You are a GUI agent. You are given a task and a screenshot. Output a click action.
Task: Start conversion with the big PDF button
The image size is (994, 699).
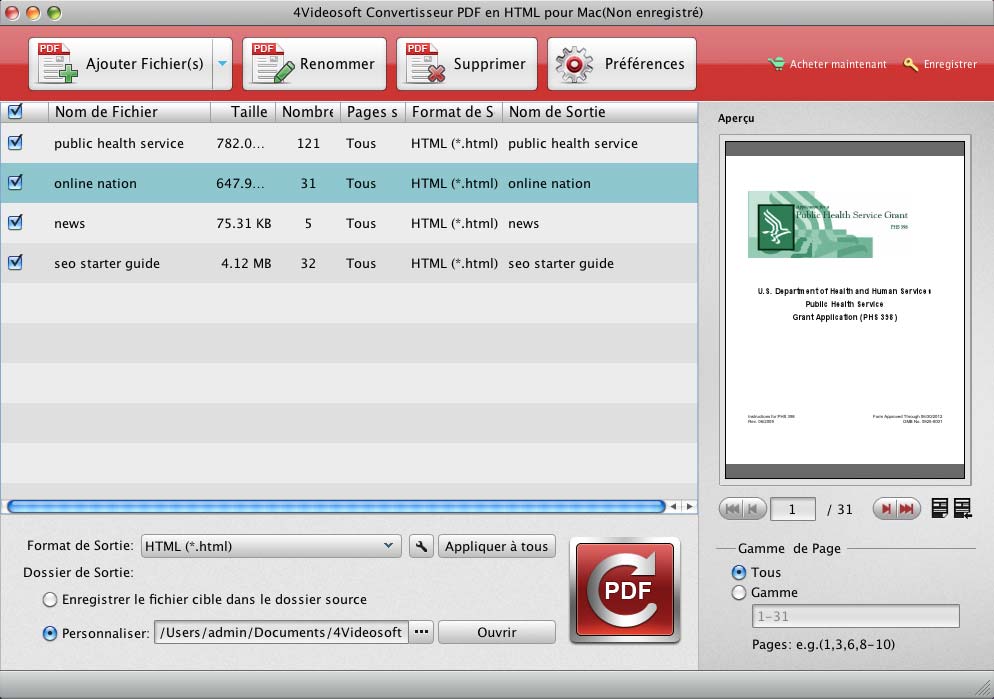point(625,589)
